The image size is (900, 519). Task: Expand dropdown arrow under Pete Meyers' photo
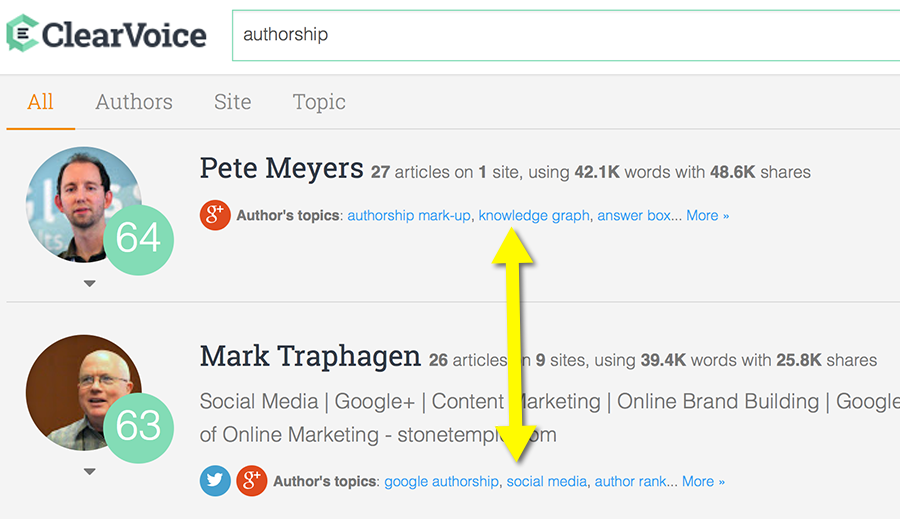coord(89,284)
